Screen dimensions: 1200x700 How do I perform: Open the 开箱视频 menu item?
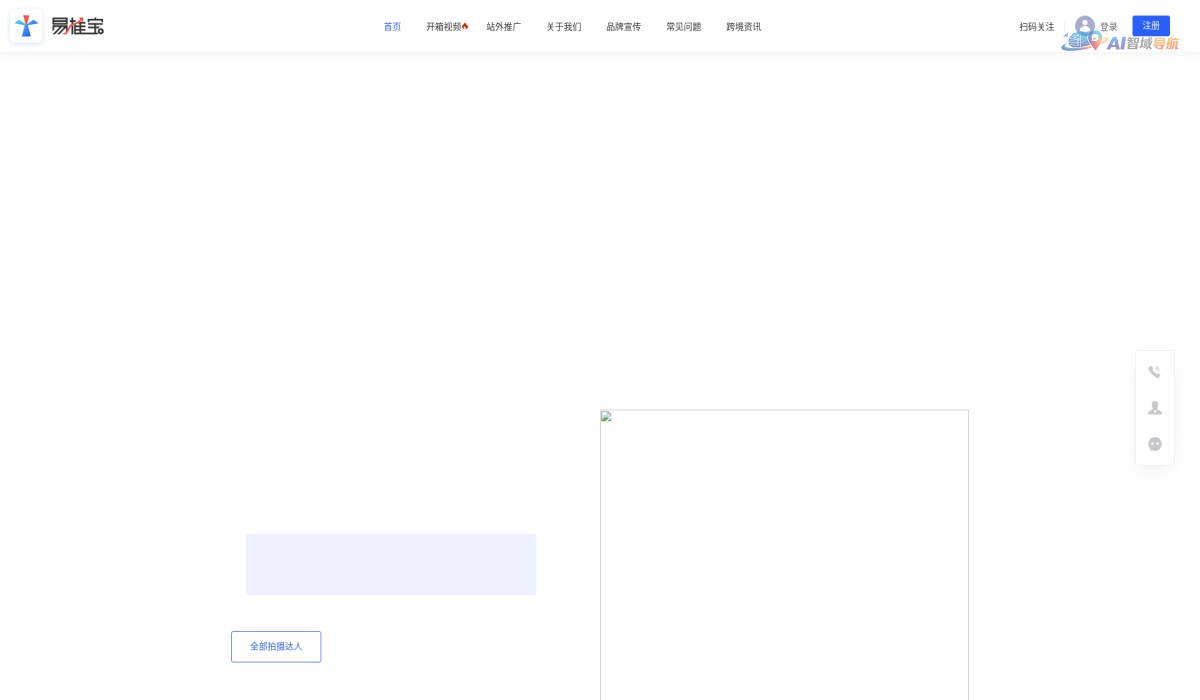(x=444, y=27)
